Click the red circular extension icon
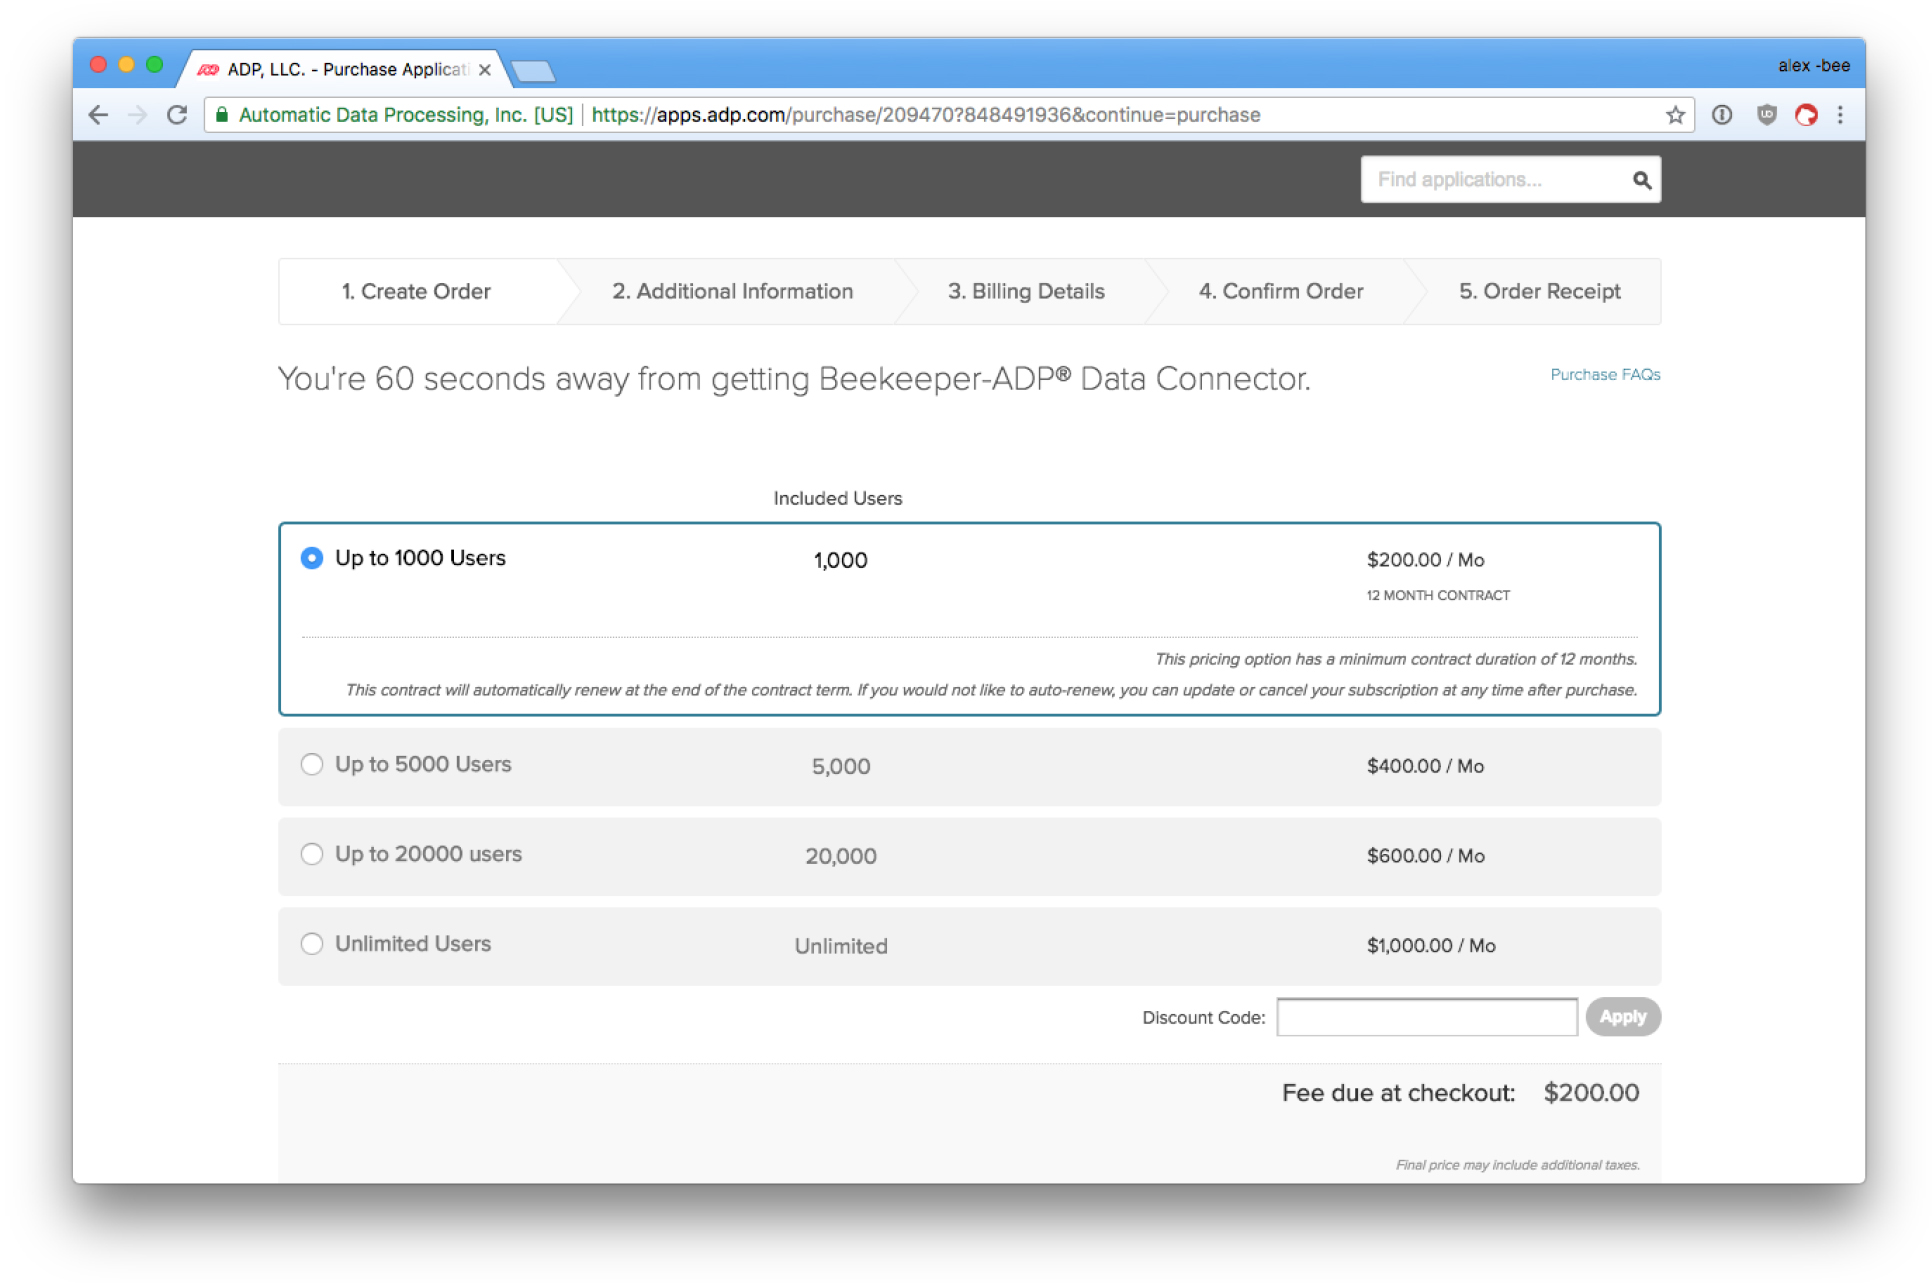 tap(1805, 115)
